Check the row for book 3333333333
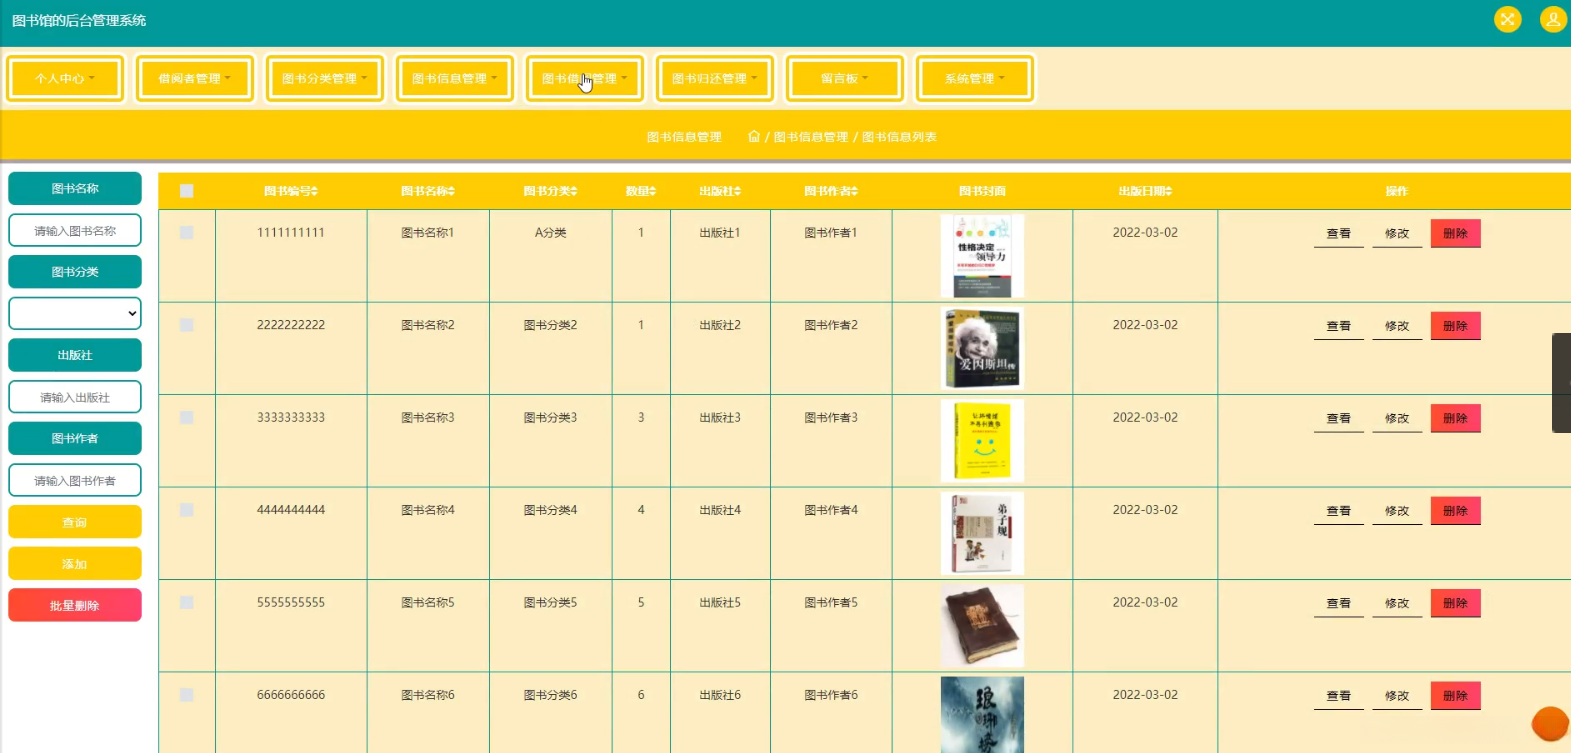Screen dimensions: 1571x753 click(187, 417)
